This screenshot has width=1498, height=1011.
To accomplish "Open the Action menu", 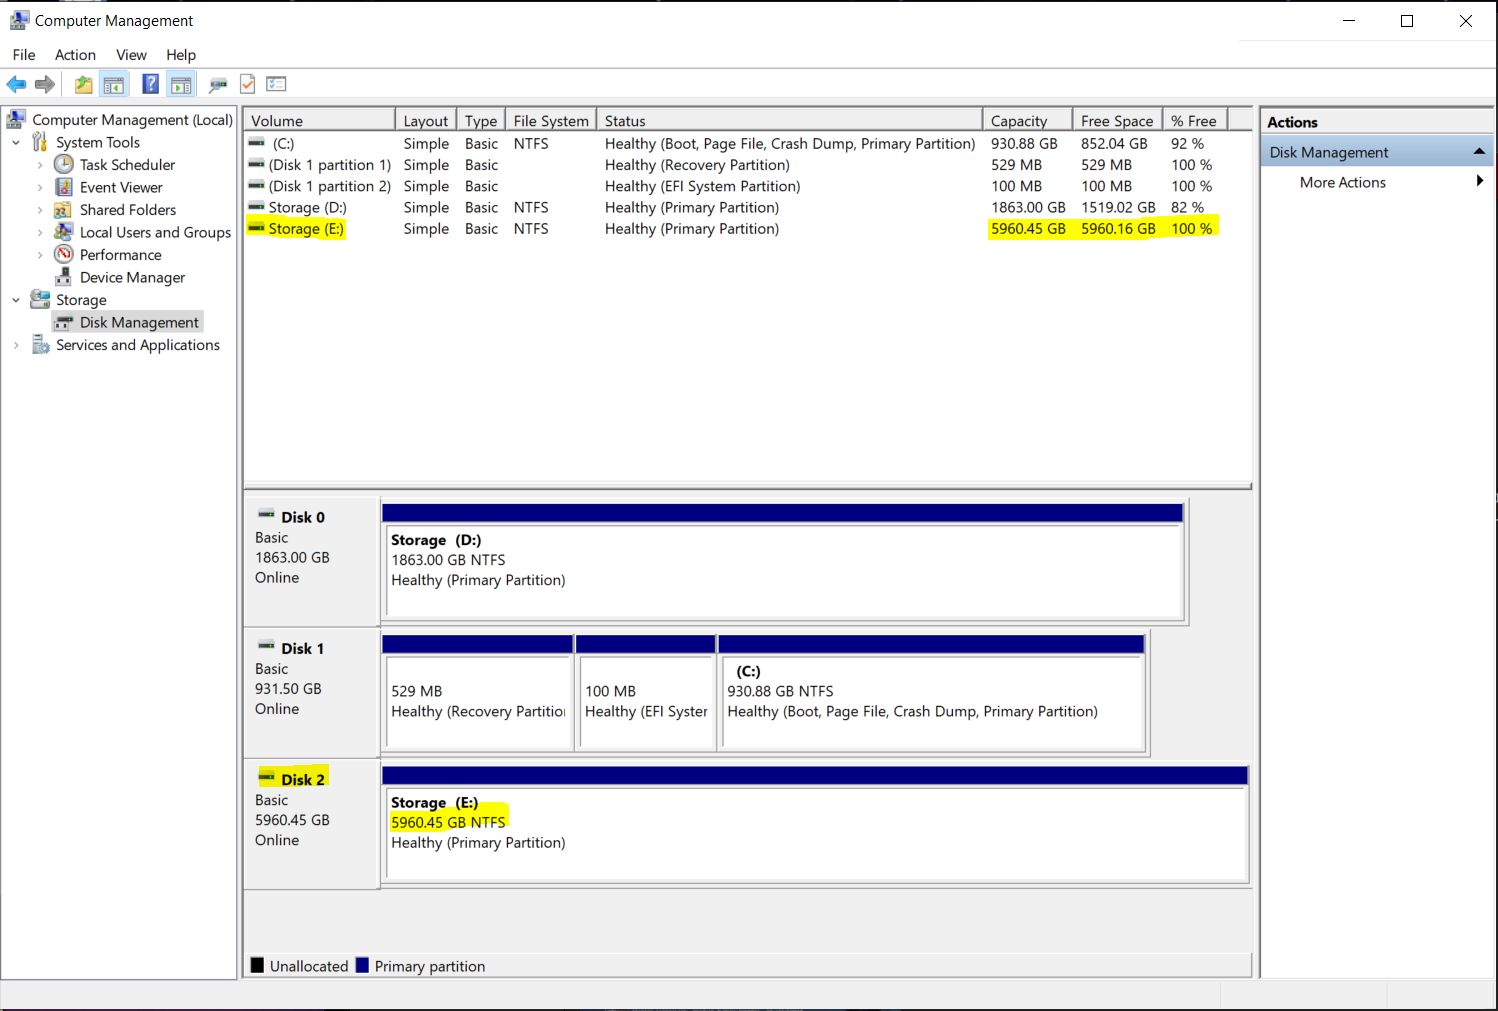I will coord(75,55).
